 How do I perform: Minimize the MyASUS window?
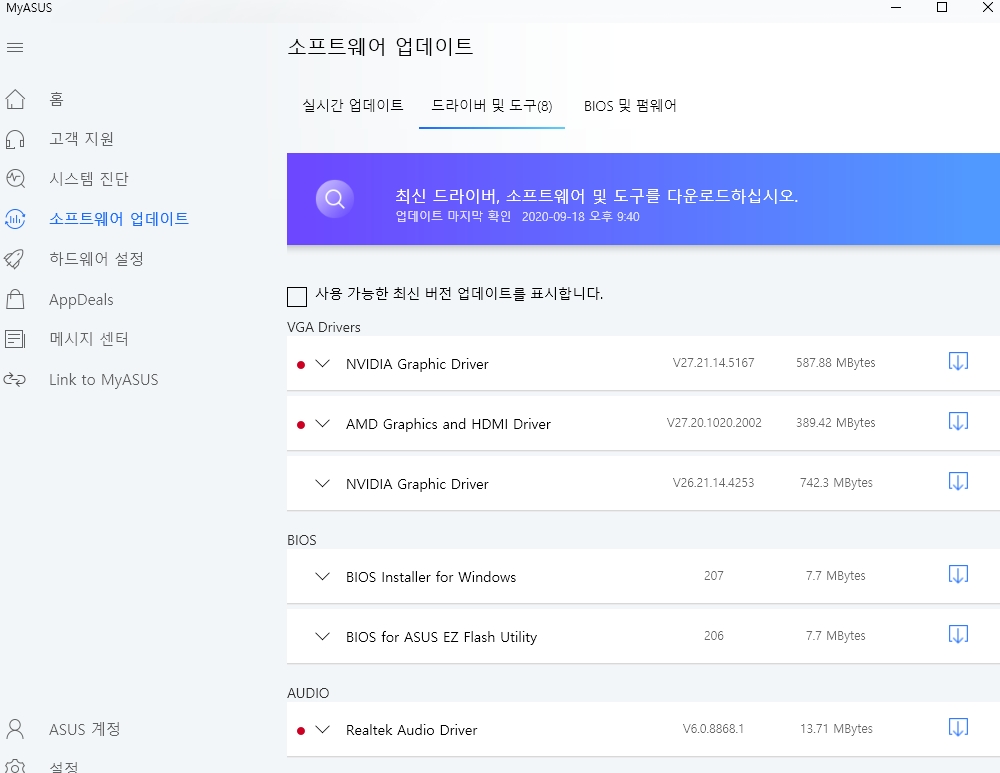pyautogui.click(x=896, y=8)
